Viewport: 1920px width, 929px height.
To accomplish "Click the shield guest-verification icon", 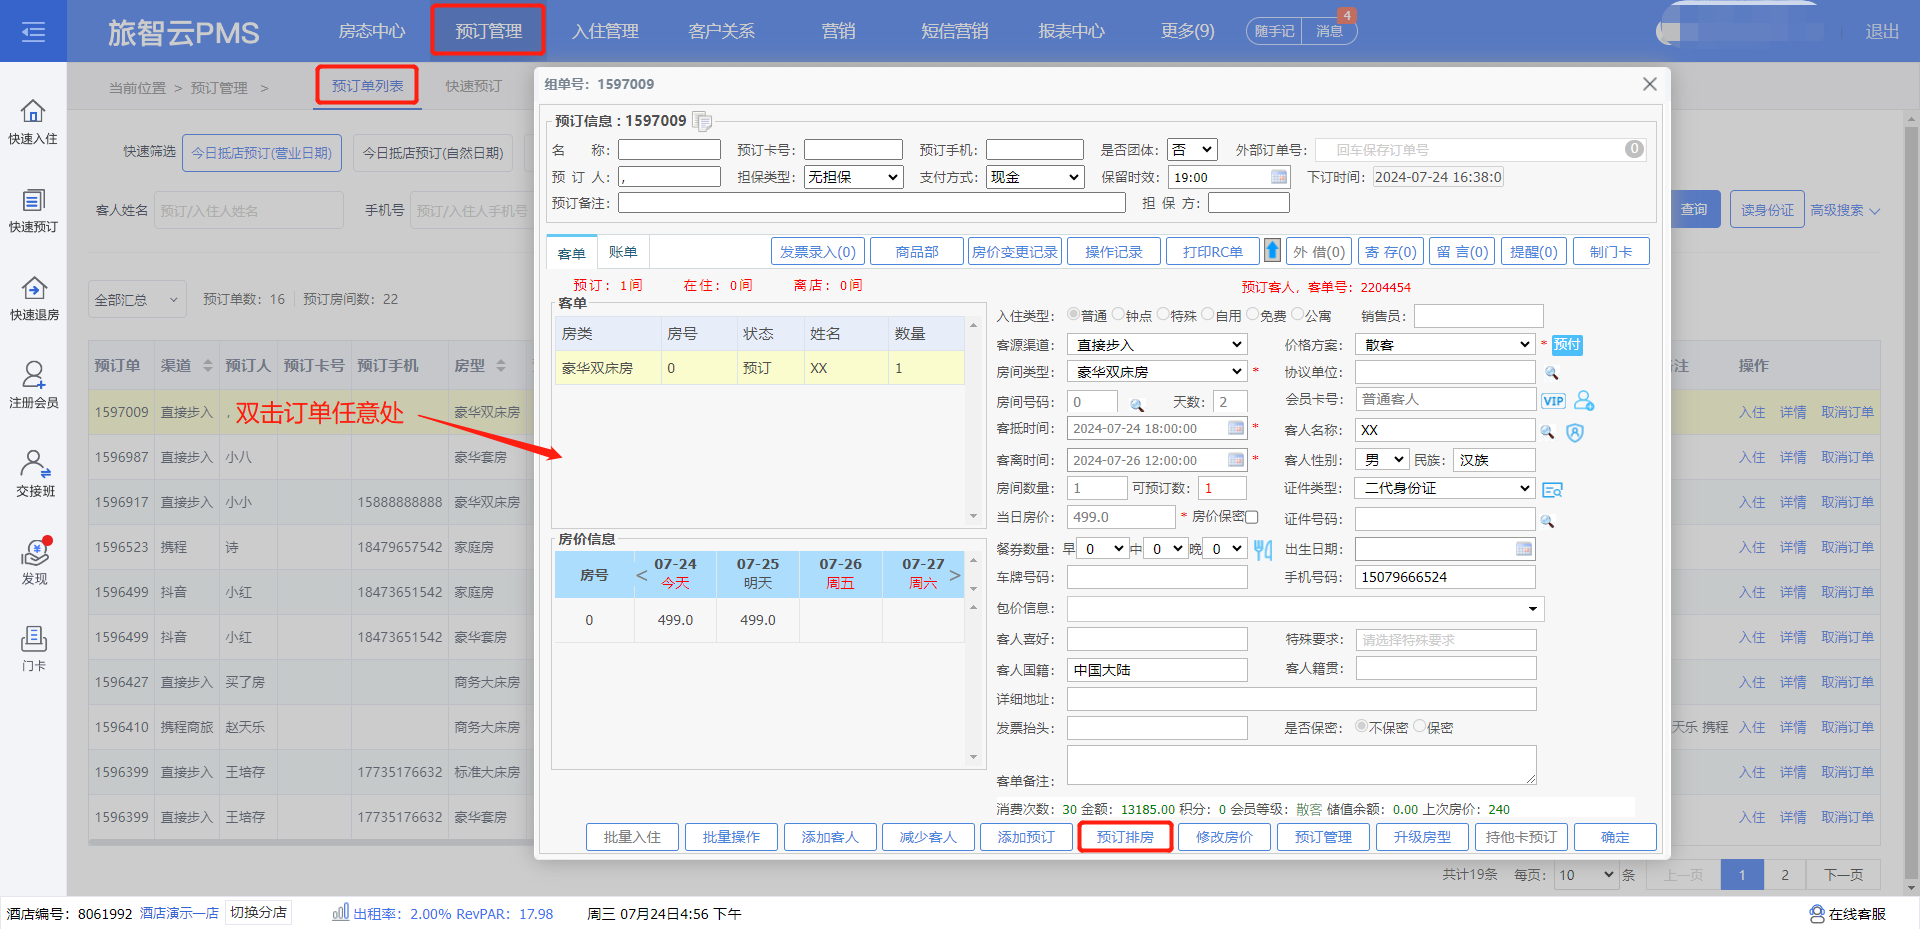I will coord(1575,432).
